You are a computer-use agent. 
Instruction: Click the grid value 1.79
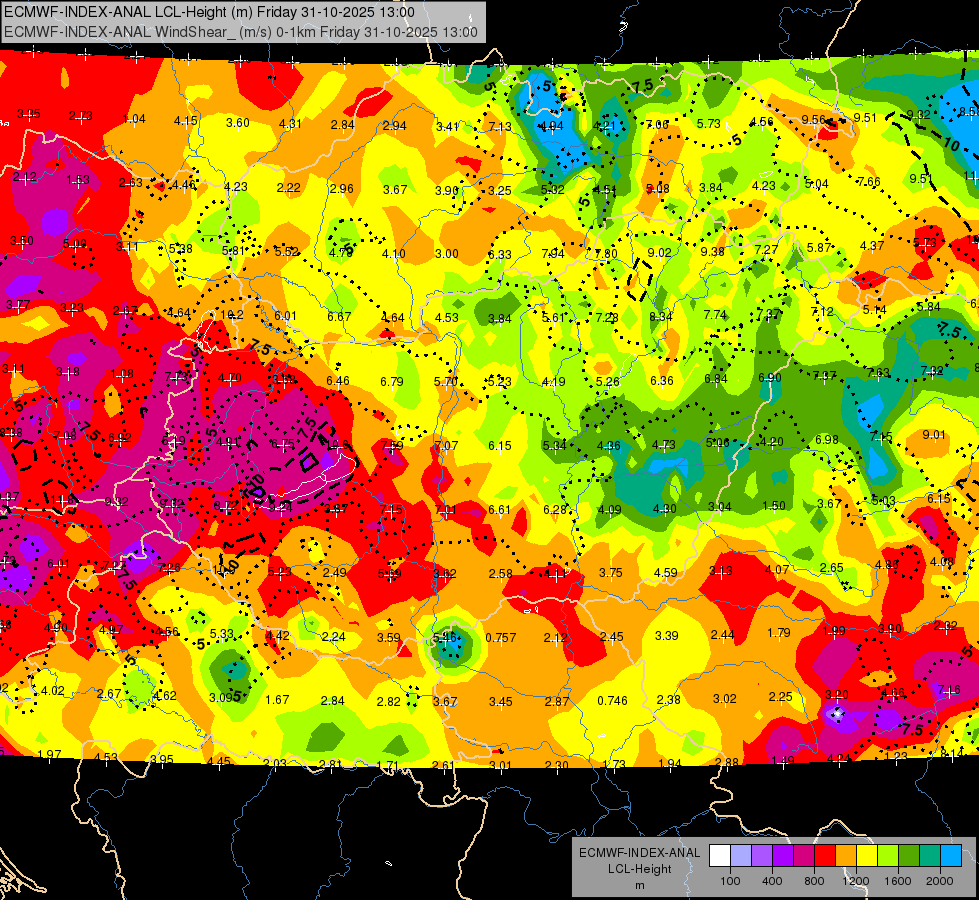coord(779,633)
